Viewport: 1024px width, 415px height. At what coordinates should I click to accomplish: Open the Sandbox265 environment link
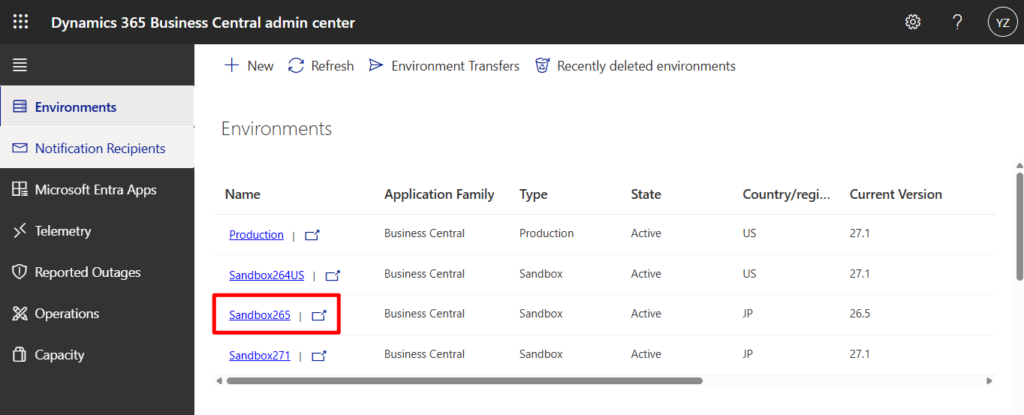[x=259, y=315]
